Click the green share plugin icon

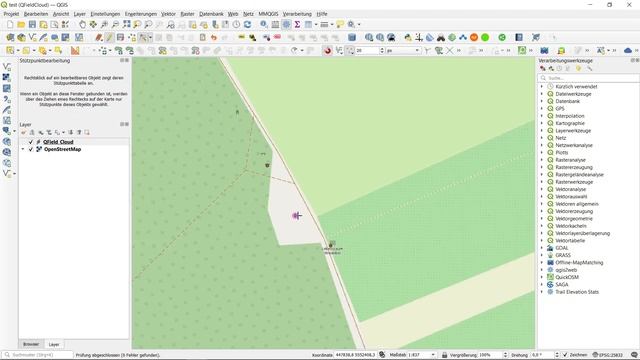click(x=502, y=38)
